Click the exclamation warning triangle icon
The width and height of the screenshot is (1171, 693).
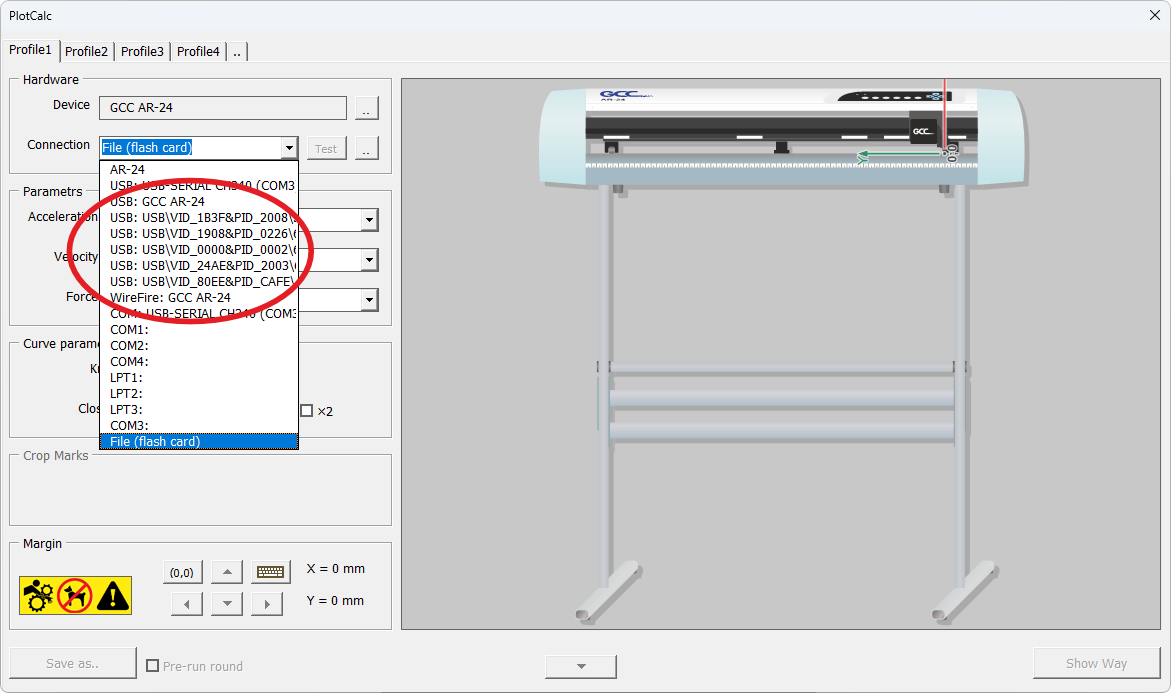click(x=113, y=596)
